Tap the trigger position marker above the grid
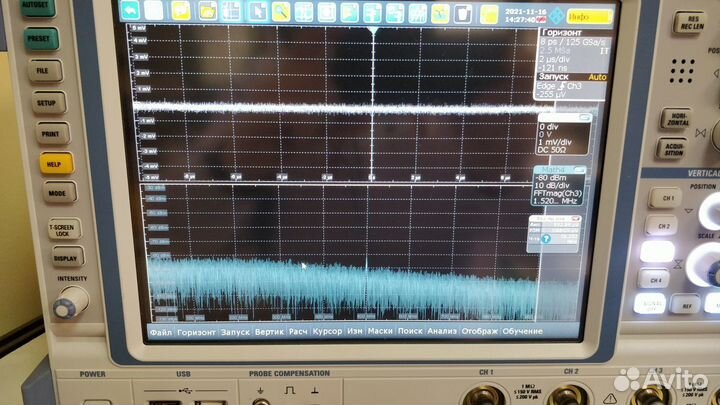Viewport: 720px width, 405px height. (x=373, y=31)
